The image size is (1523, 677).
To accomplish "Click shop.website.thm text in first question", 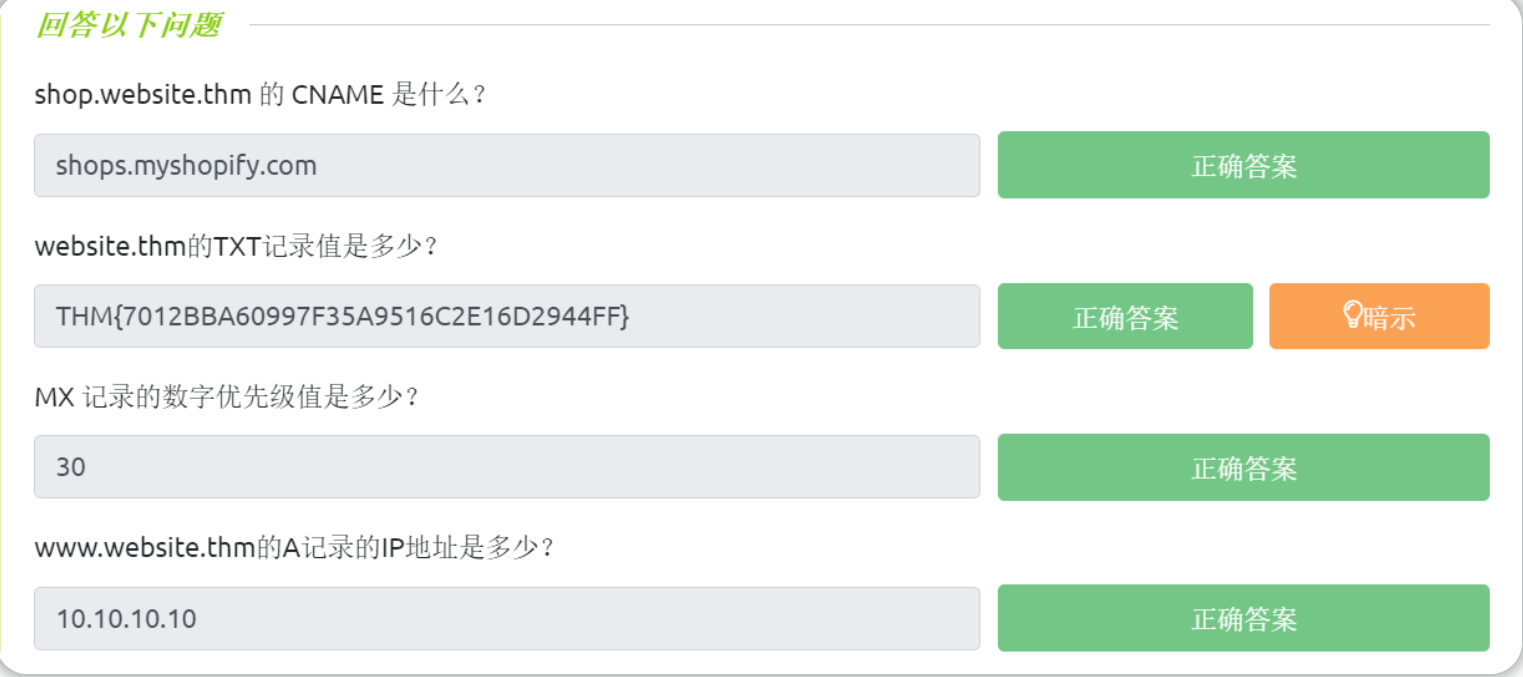I will point(143,95).
